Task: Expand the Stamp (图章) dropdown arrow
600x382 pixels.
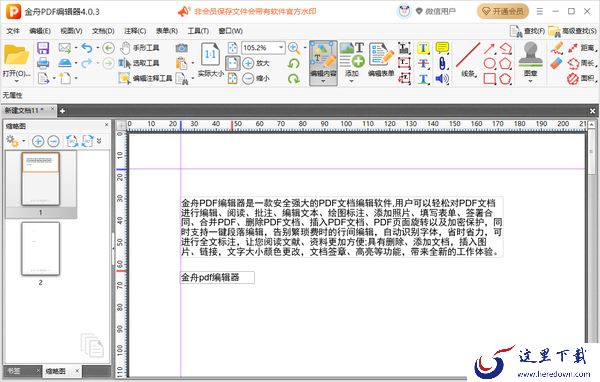Action: coord(530,81)
